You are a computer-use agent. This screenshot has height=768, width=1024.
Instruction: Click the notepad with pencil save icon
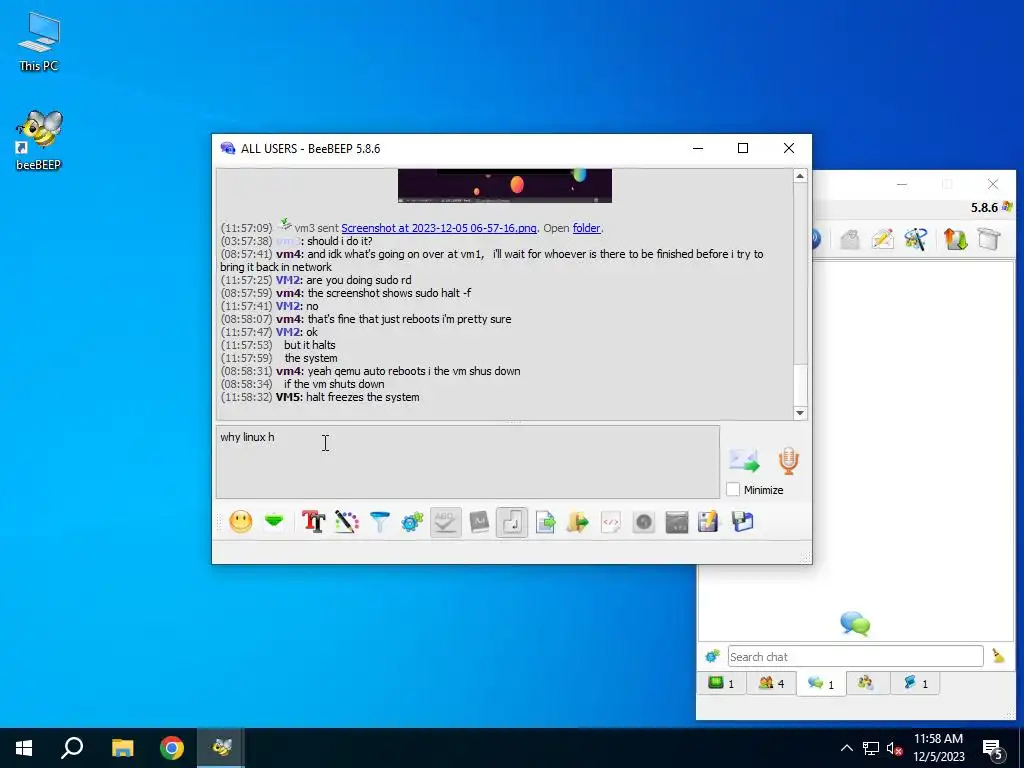click(x=709, y=522)
